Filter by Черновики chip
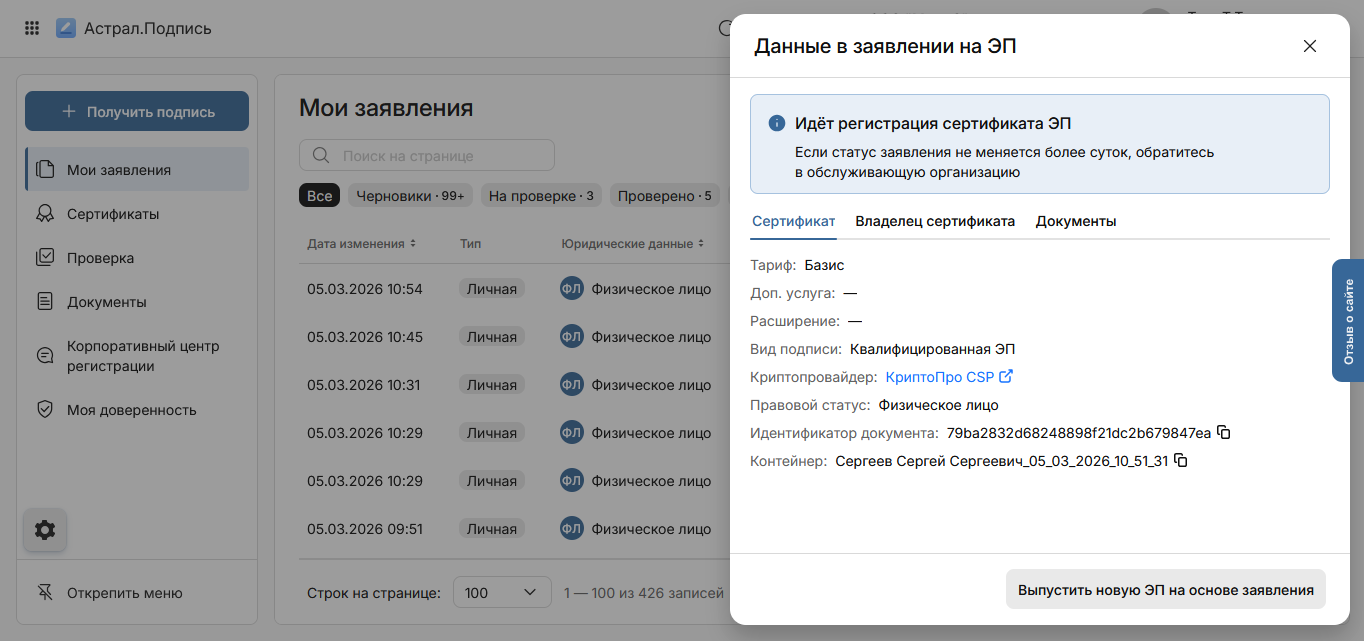 410,196
